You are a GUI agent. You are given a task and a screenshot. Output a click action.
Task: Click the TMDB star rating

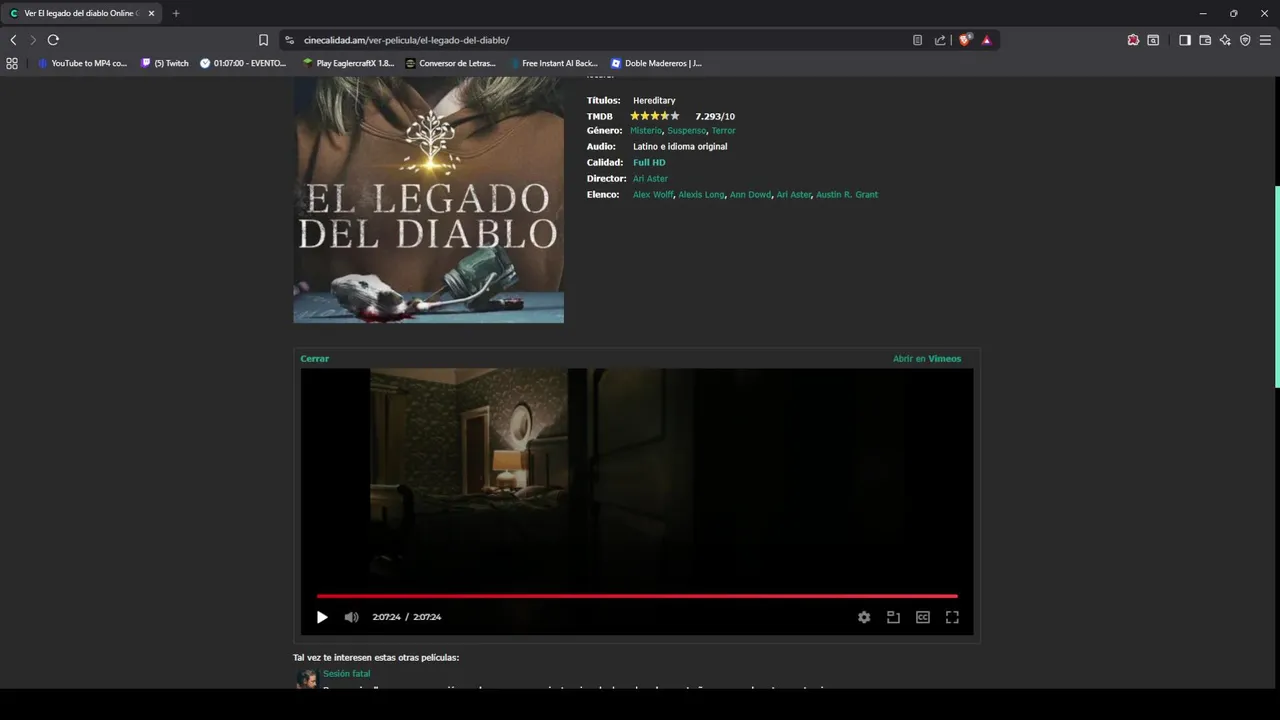[x=654, y=116]
